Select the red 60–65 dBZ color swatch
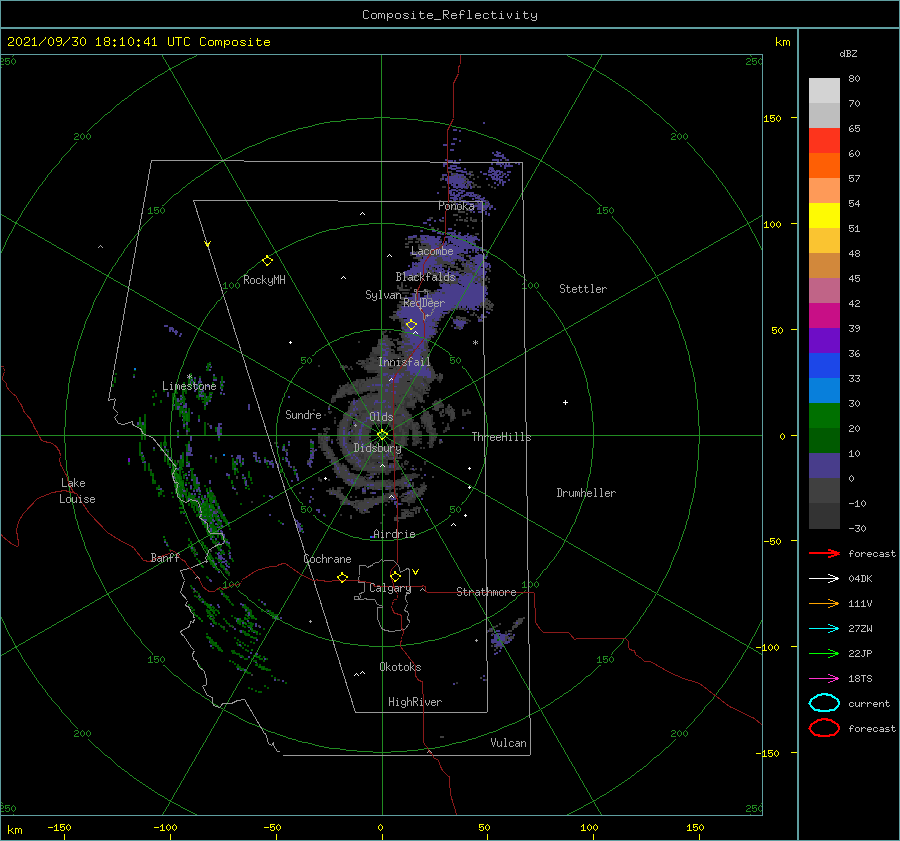This screenshot has width=900, height=841. click(824, 141)
